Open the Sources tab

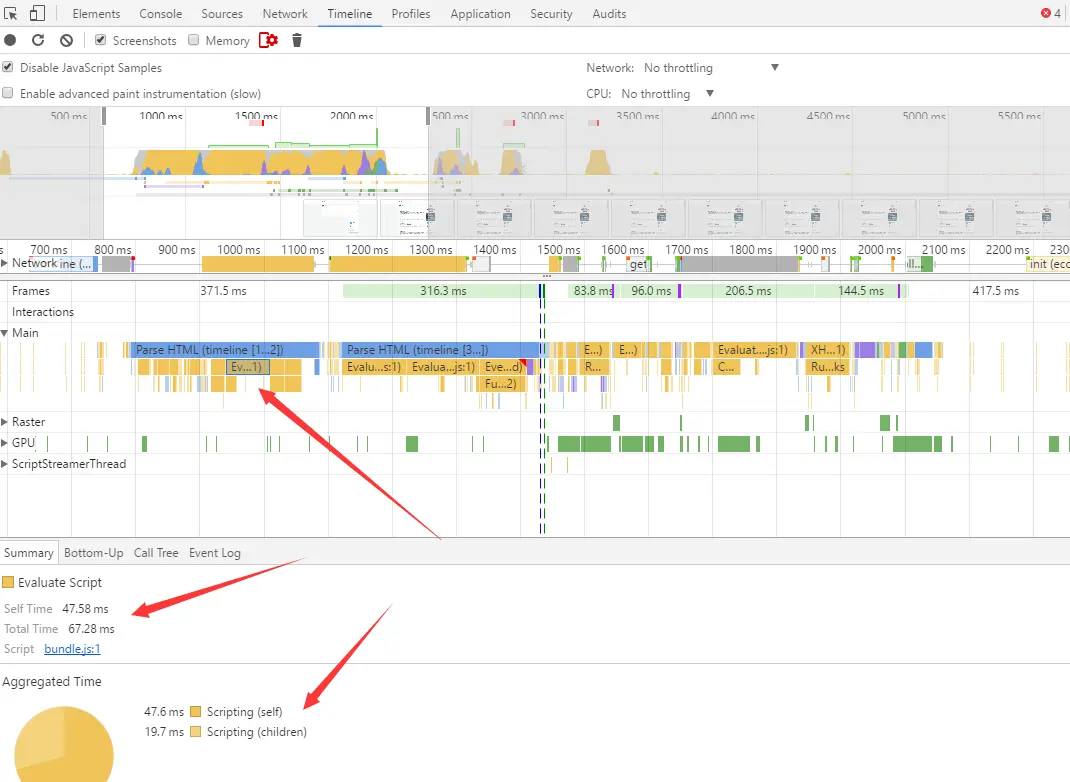[222, 14]
